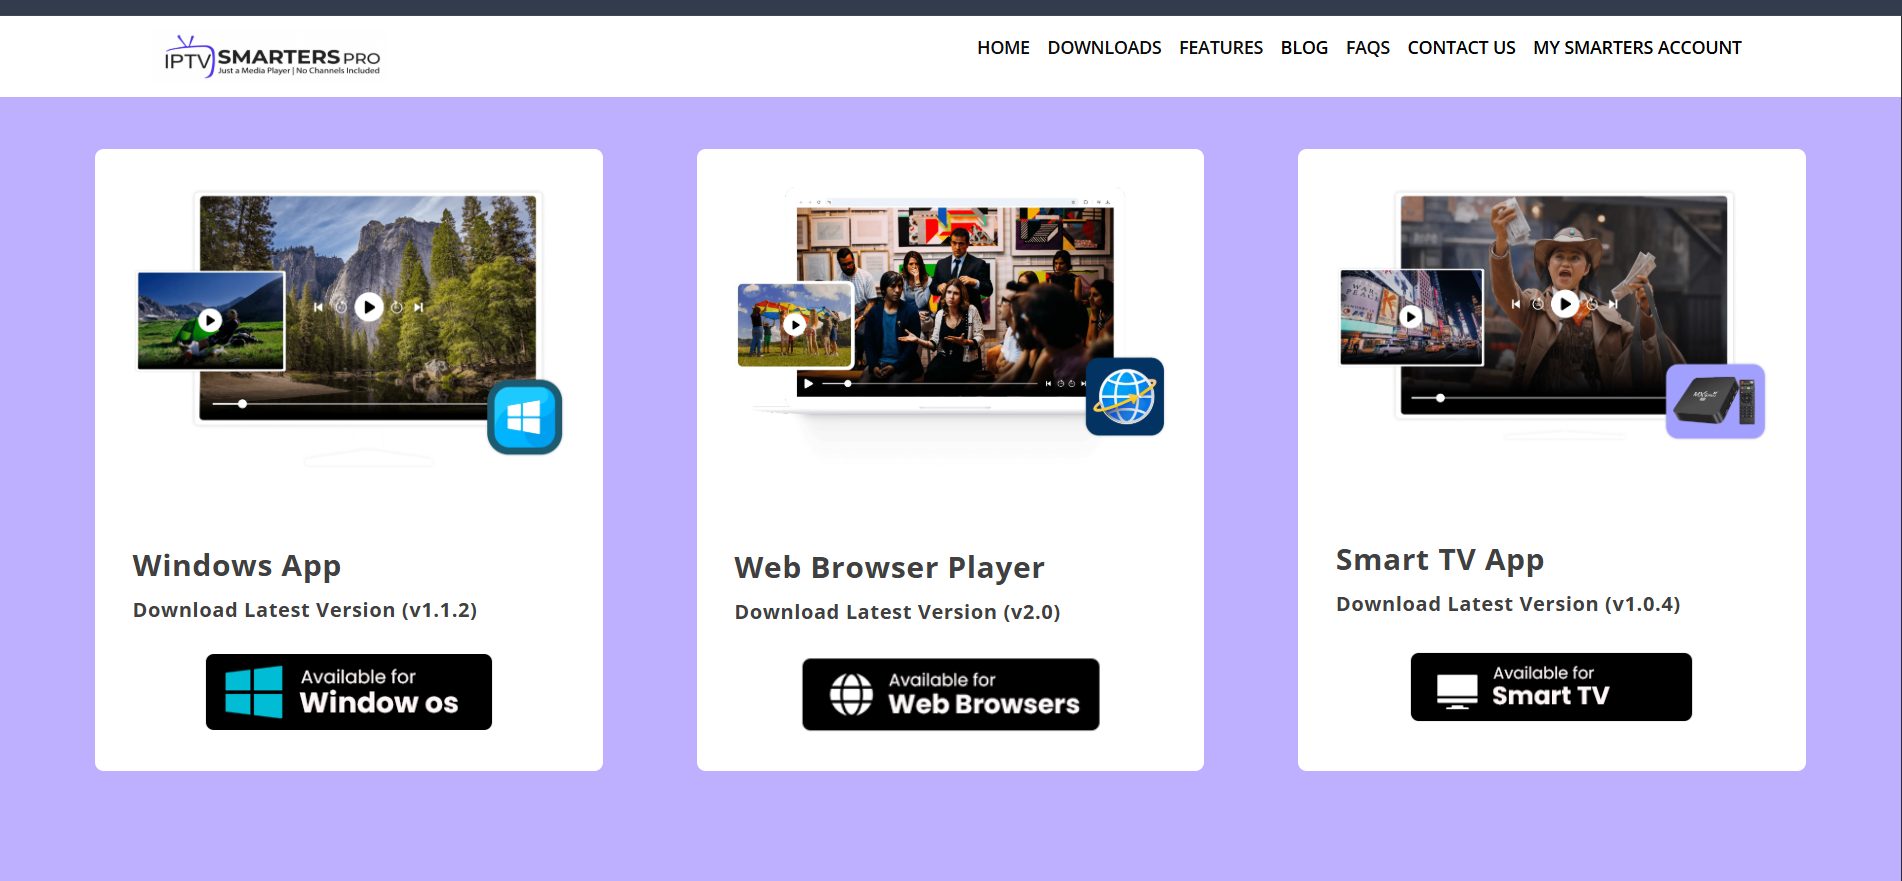This screenshot has height=881, width=1902.
Task: Open the CONTACT US page
Action: point(1461,48)
